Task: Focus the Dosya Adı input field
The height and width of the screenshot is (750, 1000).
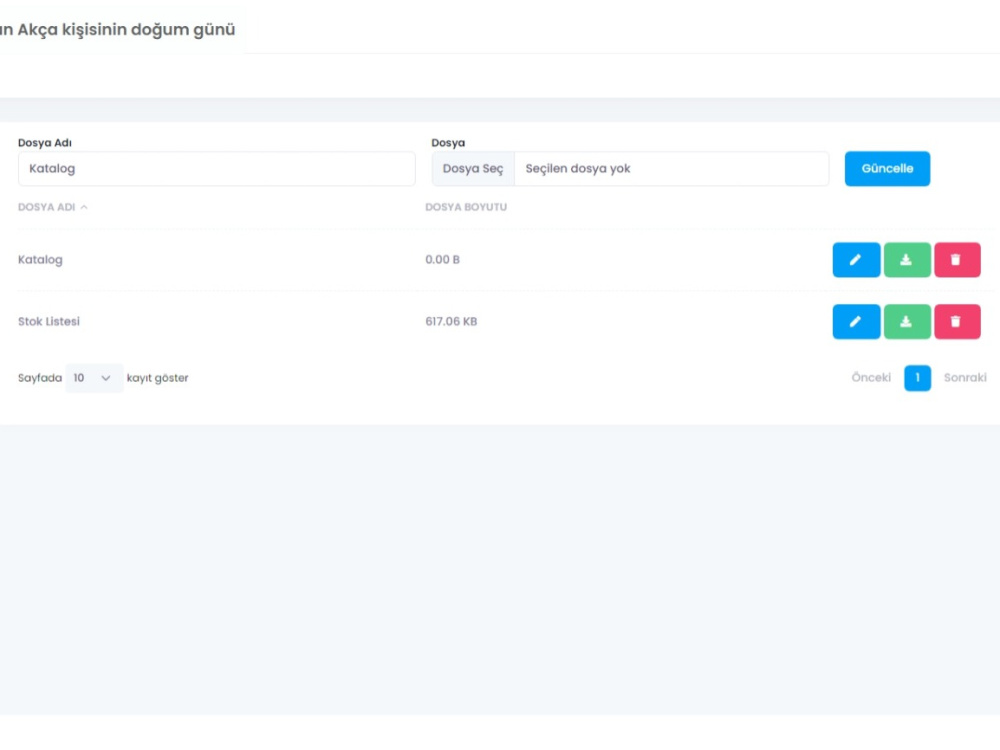Action: pos(217,168)
